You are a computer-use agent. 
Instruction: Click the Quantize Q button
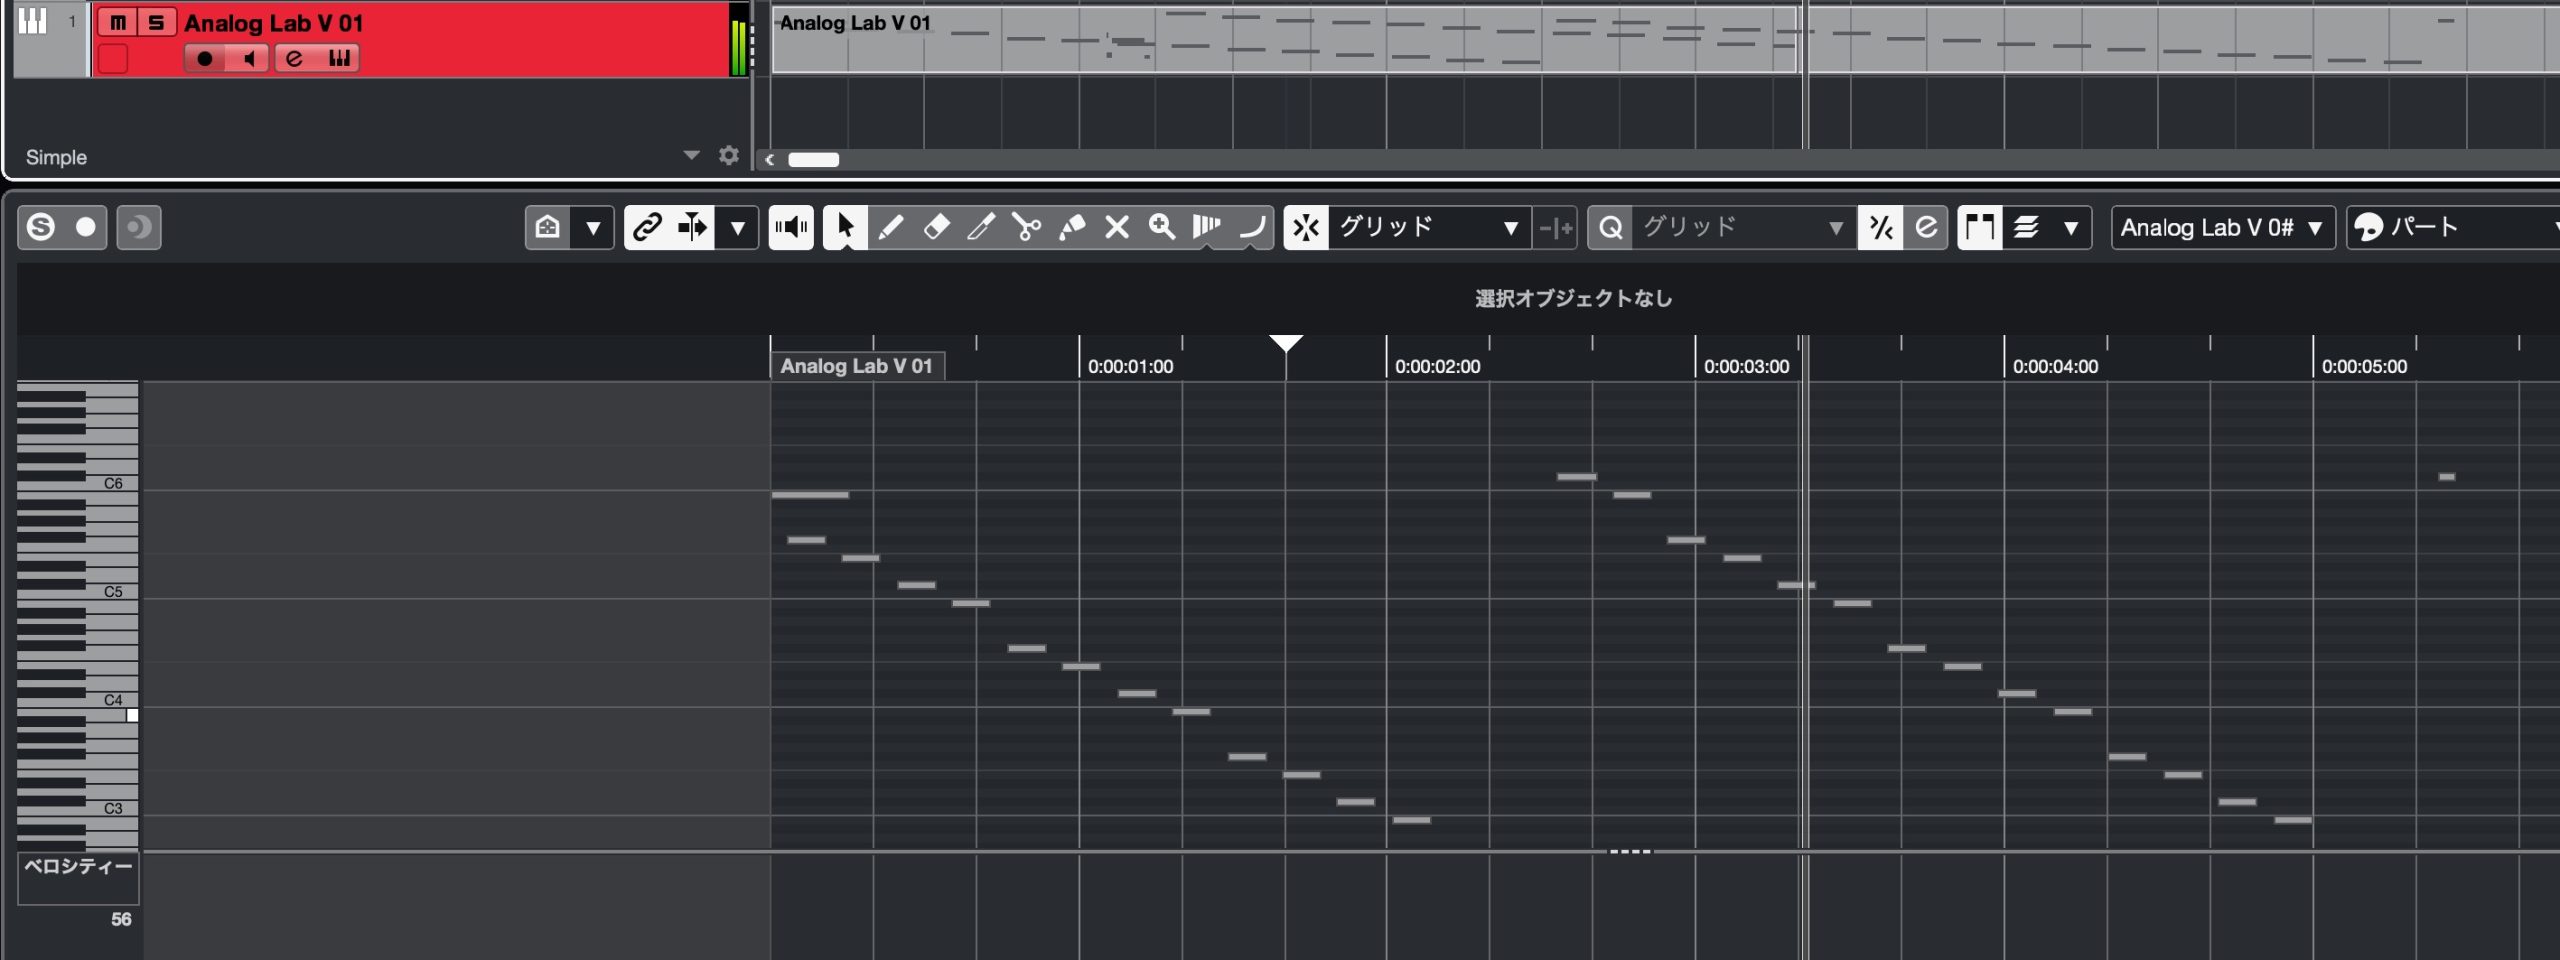click(x=1610, y=227)
